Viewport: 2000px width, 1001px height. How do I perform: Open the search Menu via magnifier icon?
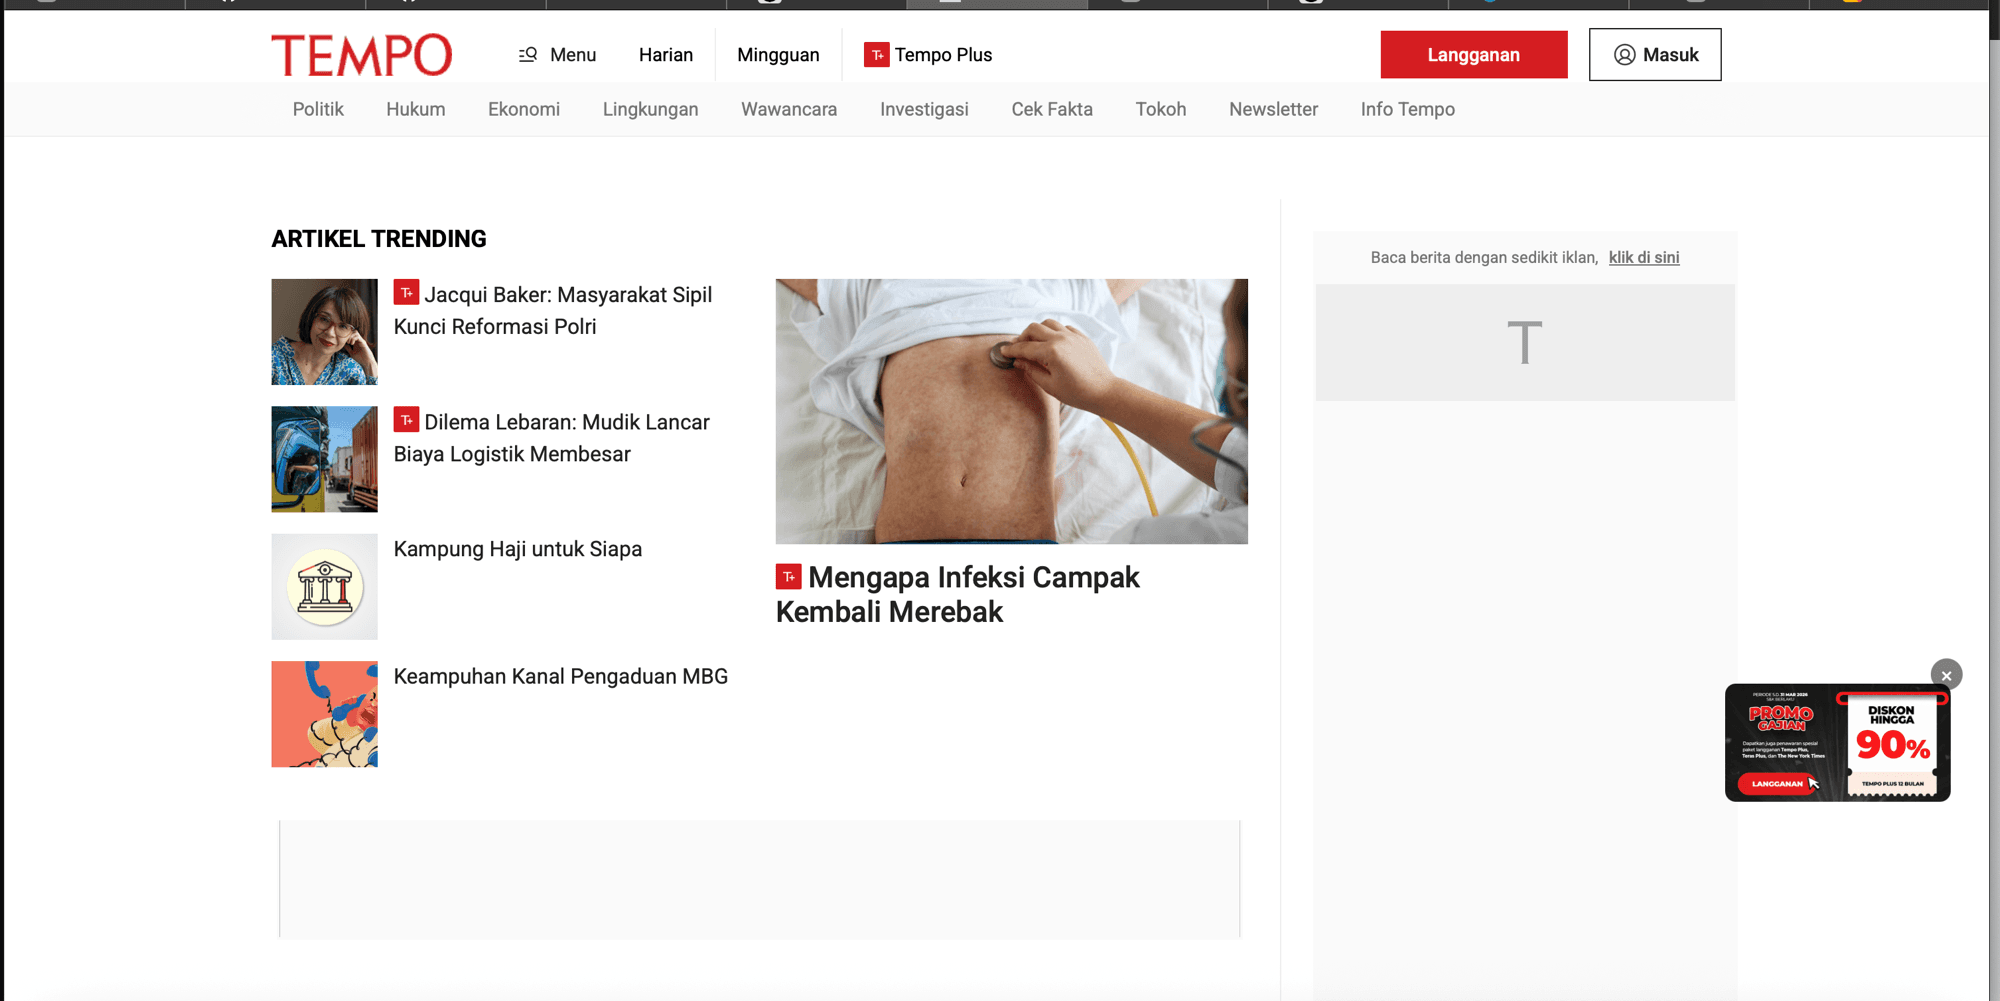coord(529,55)
